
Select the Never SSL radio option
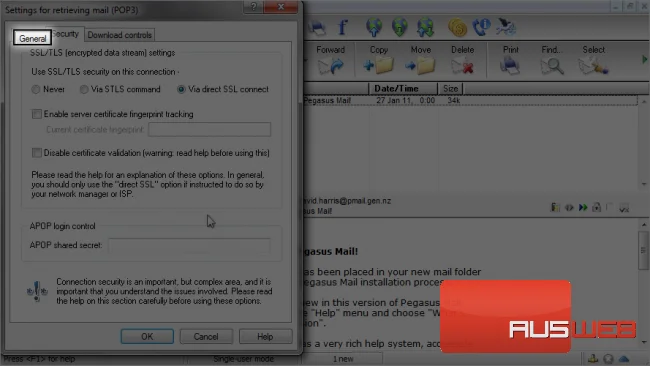click(x=36, y=89)
